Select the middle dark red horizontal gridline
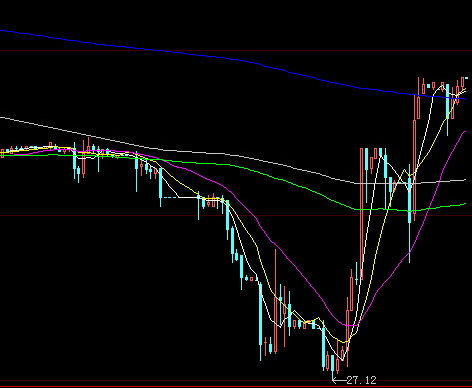 236,215
